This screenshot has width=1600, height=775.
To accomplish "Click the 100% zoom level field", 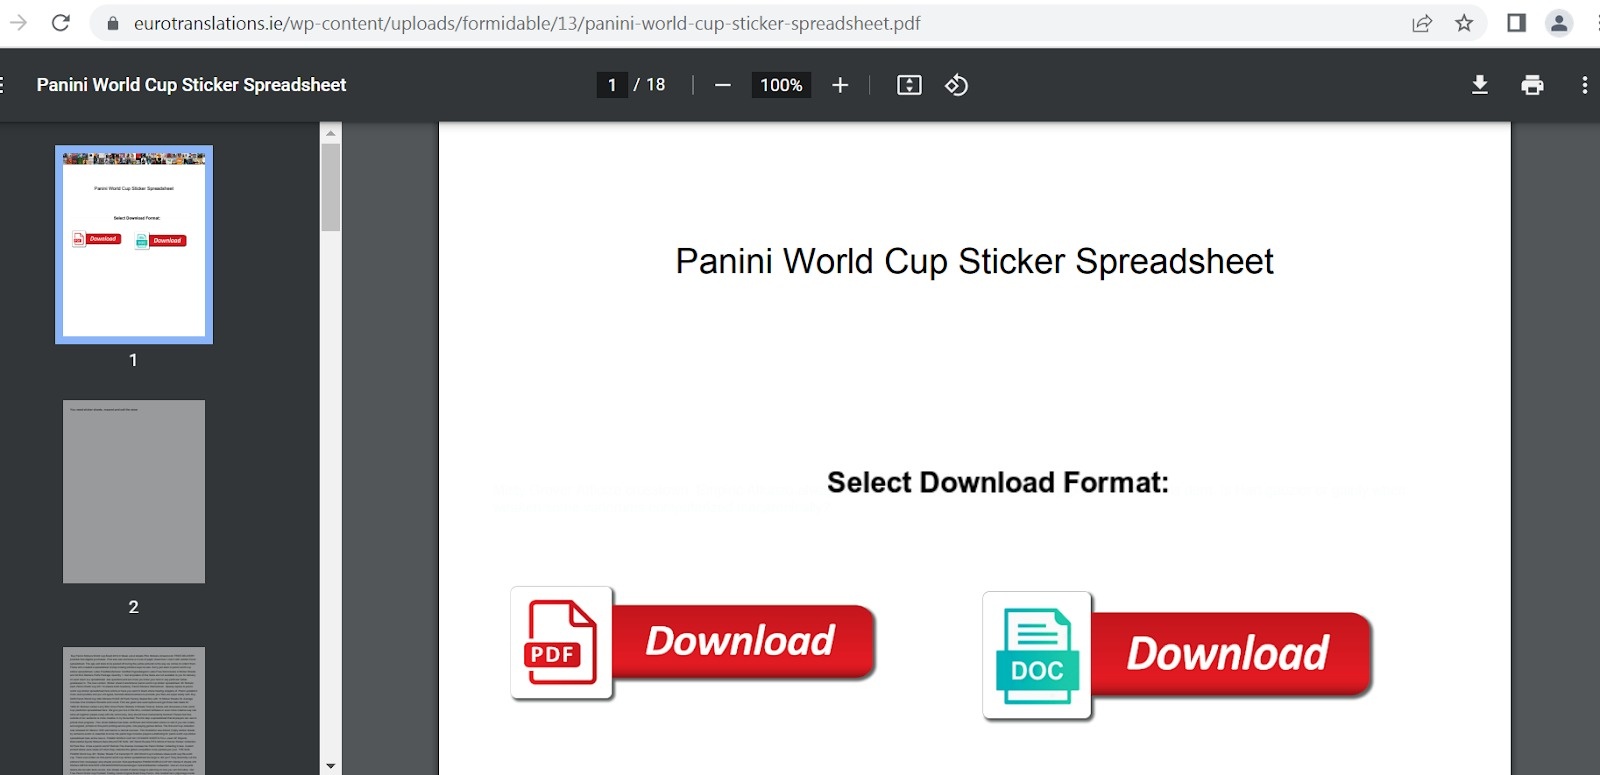I will point(781,85).
